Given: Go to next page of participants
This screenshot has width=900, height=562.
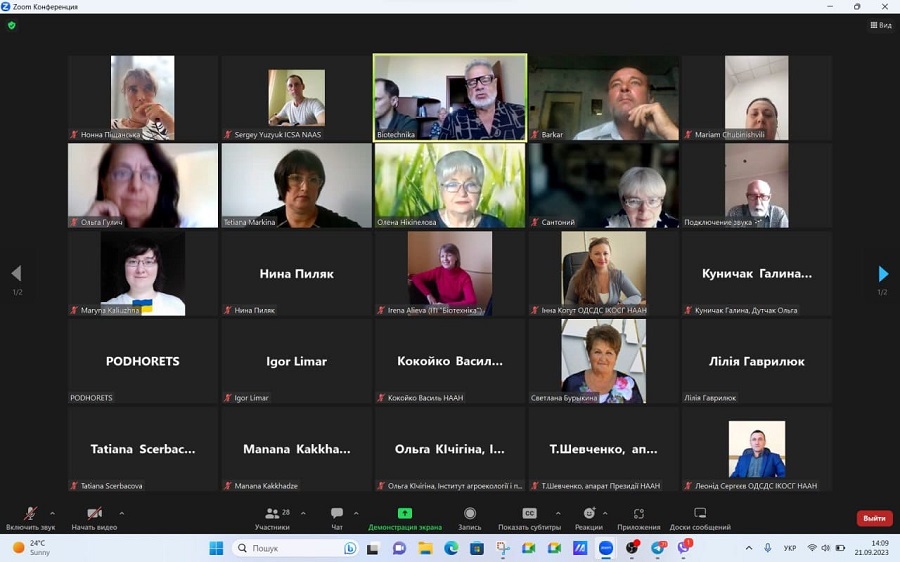Looking at the screenshot, I should [x=882, y=274].
